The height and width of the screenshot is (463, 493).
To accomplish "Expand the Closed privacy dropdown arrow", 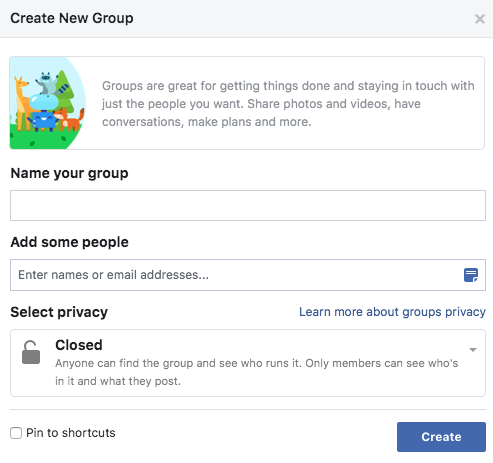I will [x=473, y=350].
